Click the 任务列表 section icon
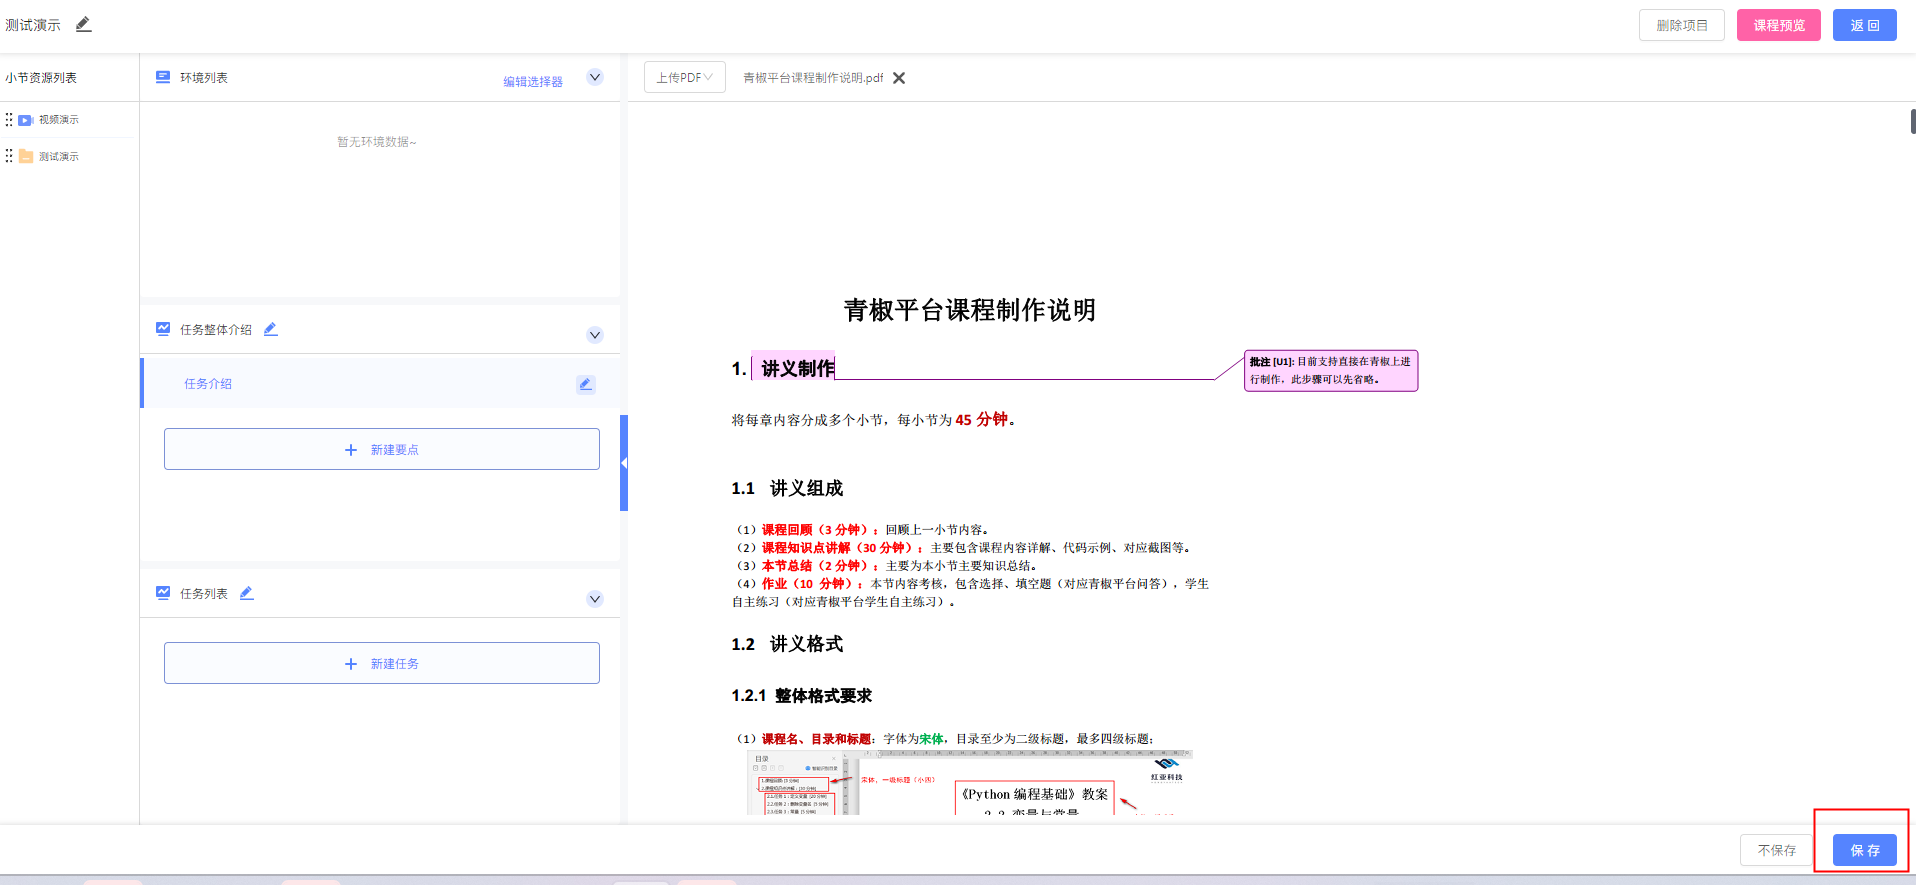Viewport: 1916px width, 885px height. point(163,593)
